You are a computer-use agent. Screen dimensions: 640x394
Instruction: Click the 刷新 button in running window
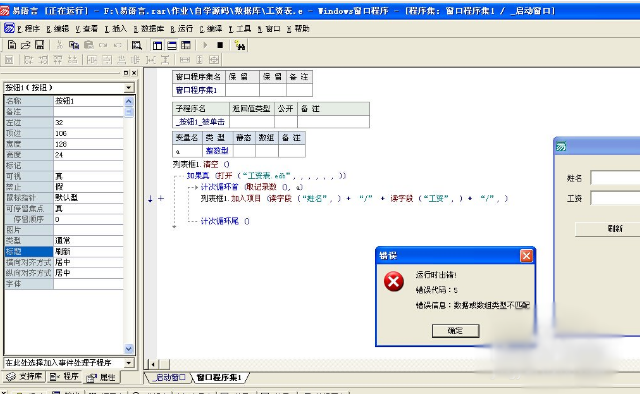(x=608, y=229)
